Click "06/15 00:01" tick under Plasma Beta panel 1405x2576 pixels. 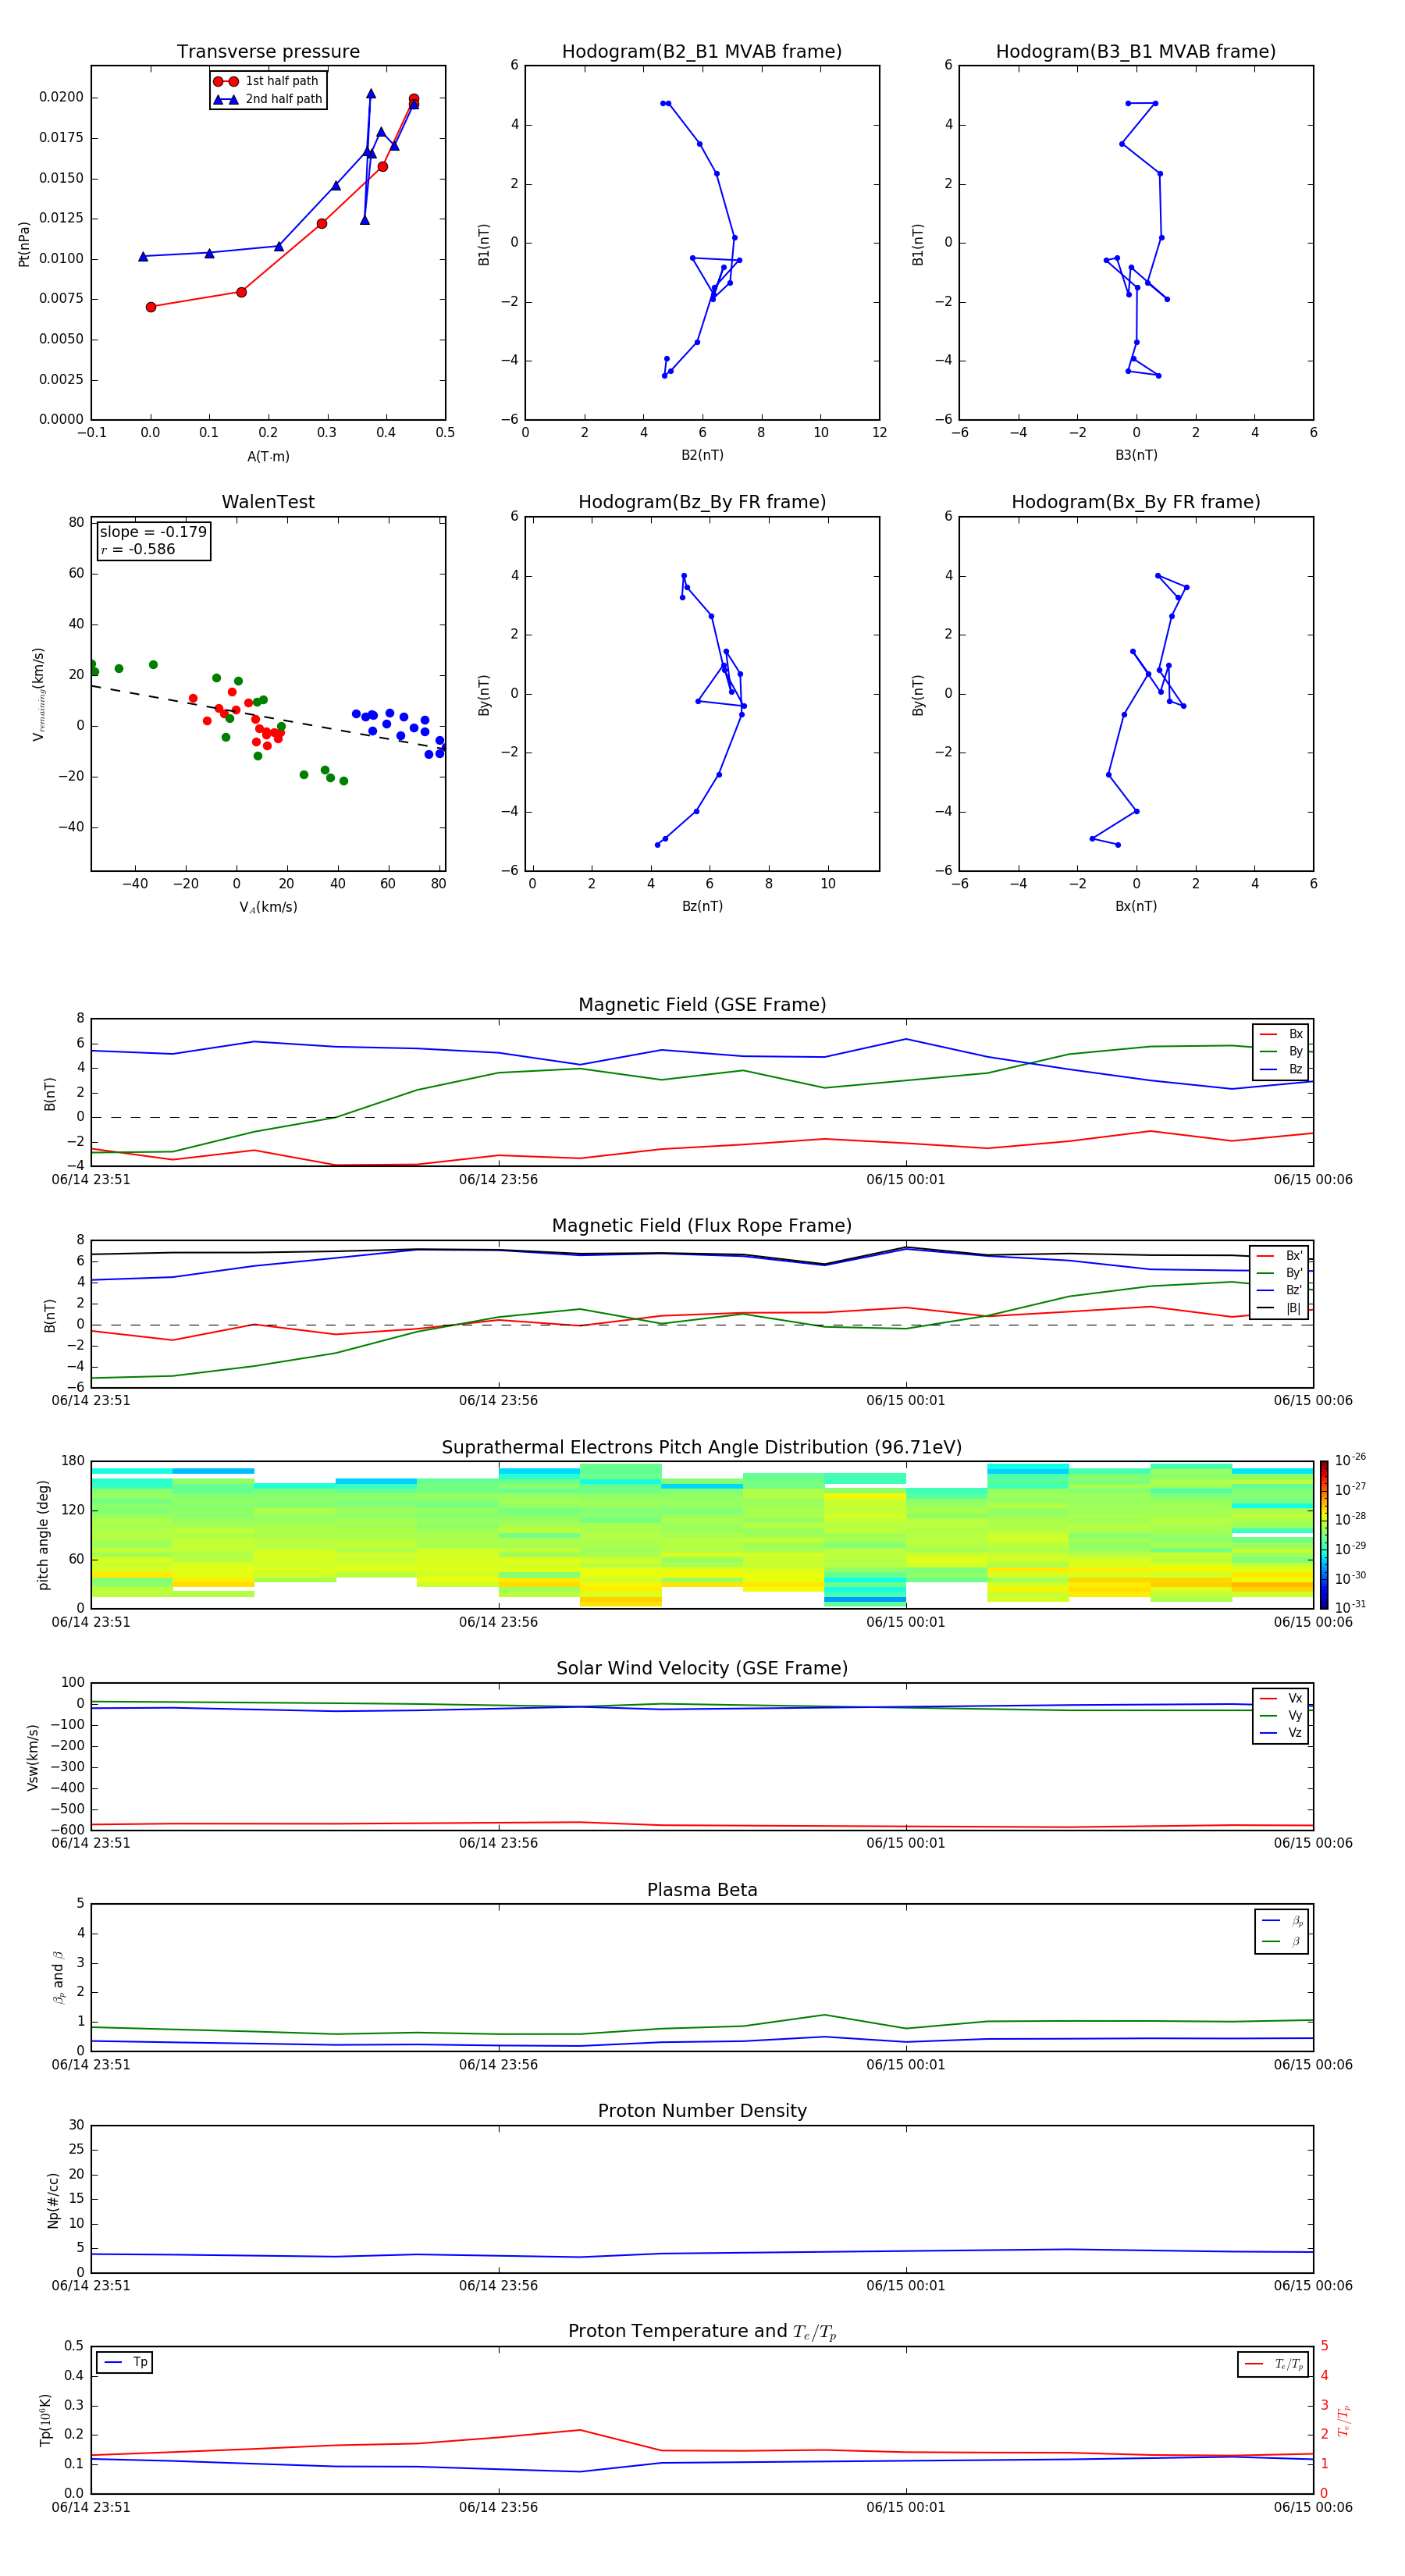tap(906, 2065)
